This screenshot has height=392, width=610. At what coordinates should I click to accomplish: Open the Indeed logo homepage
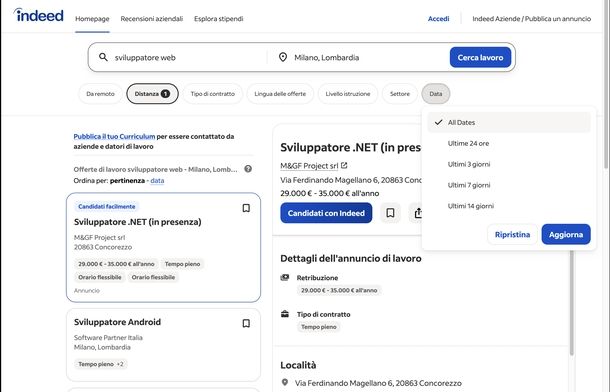[39, 16]
